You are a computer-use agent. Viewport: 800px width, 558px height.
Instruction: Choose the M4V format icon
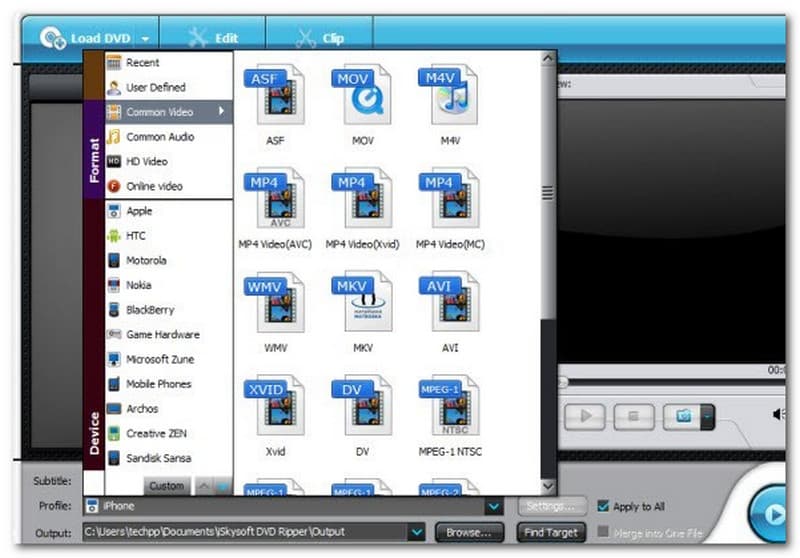point(448,96)
